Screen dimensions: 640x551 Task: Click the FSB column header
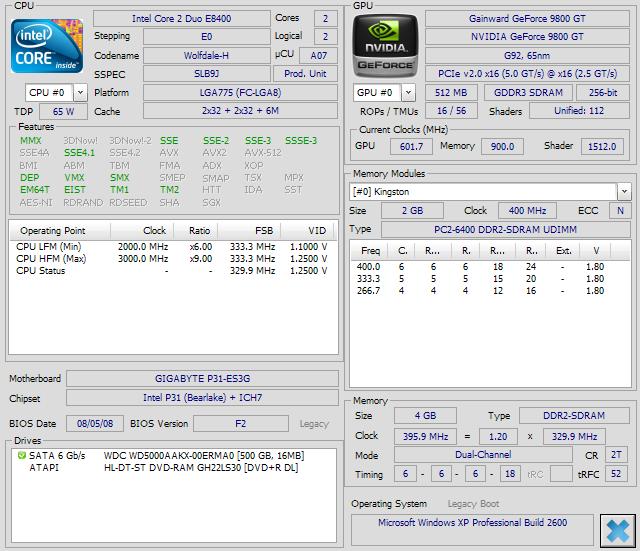(x=249, y=231)
